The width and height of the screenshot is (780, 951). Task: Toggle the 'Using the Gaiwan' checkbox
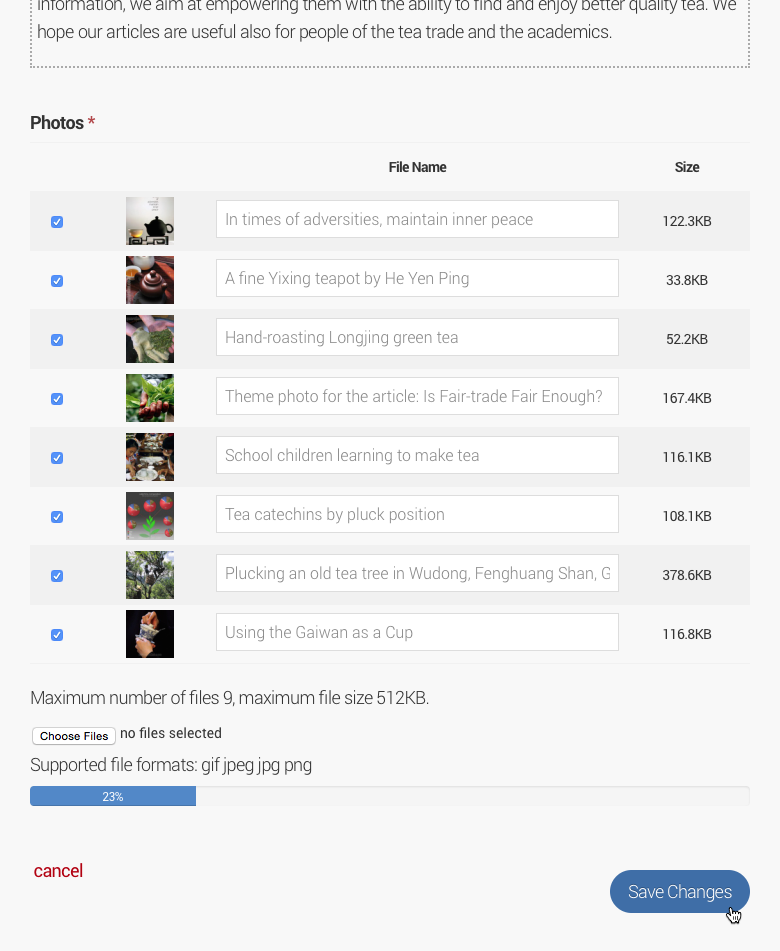point(57,635)
